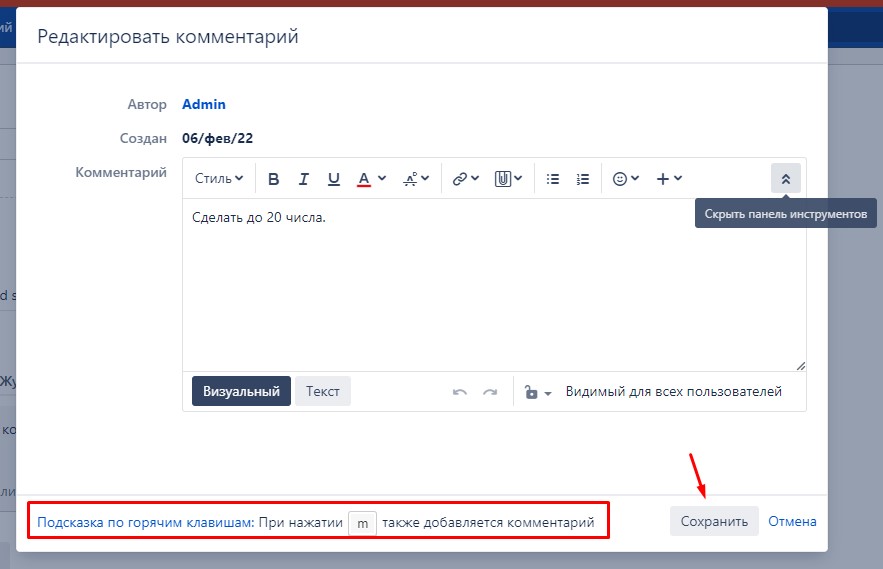Hide the toolbar using the double-chevron button
883x569 pixels.
click(786, 179)
